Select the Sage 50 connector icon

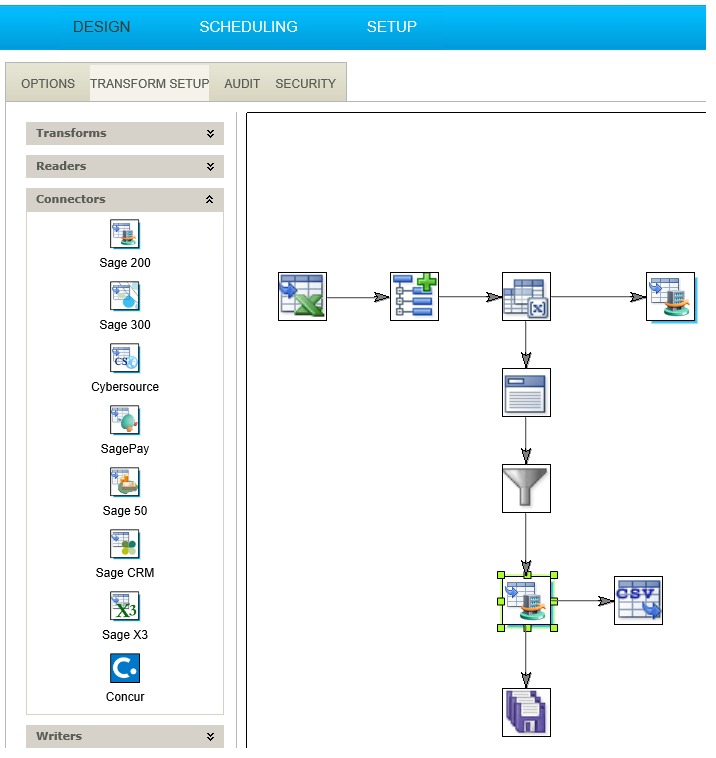coord(125,483)
